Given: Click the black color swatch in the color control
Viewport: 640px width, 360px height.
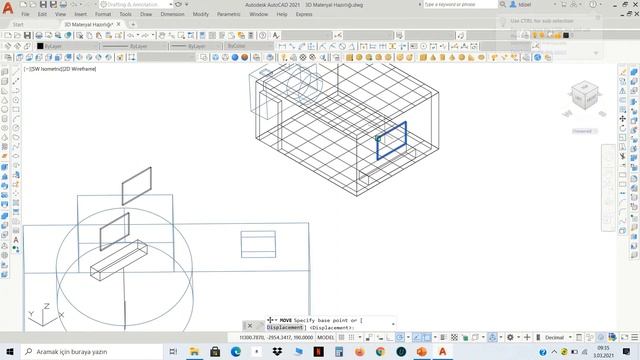Looking at the screenshot, I should 40,46.
